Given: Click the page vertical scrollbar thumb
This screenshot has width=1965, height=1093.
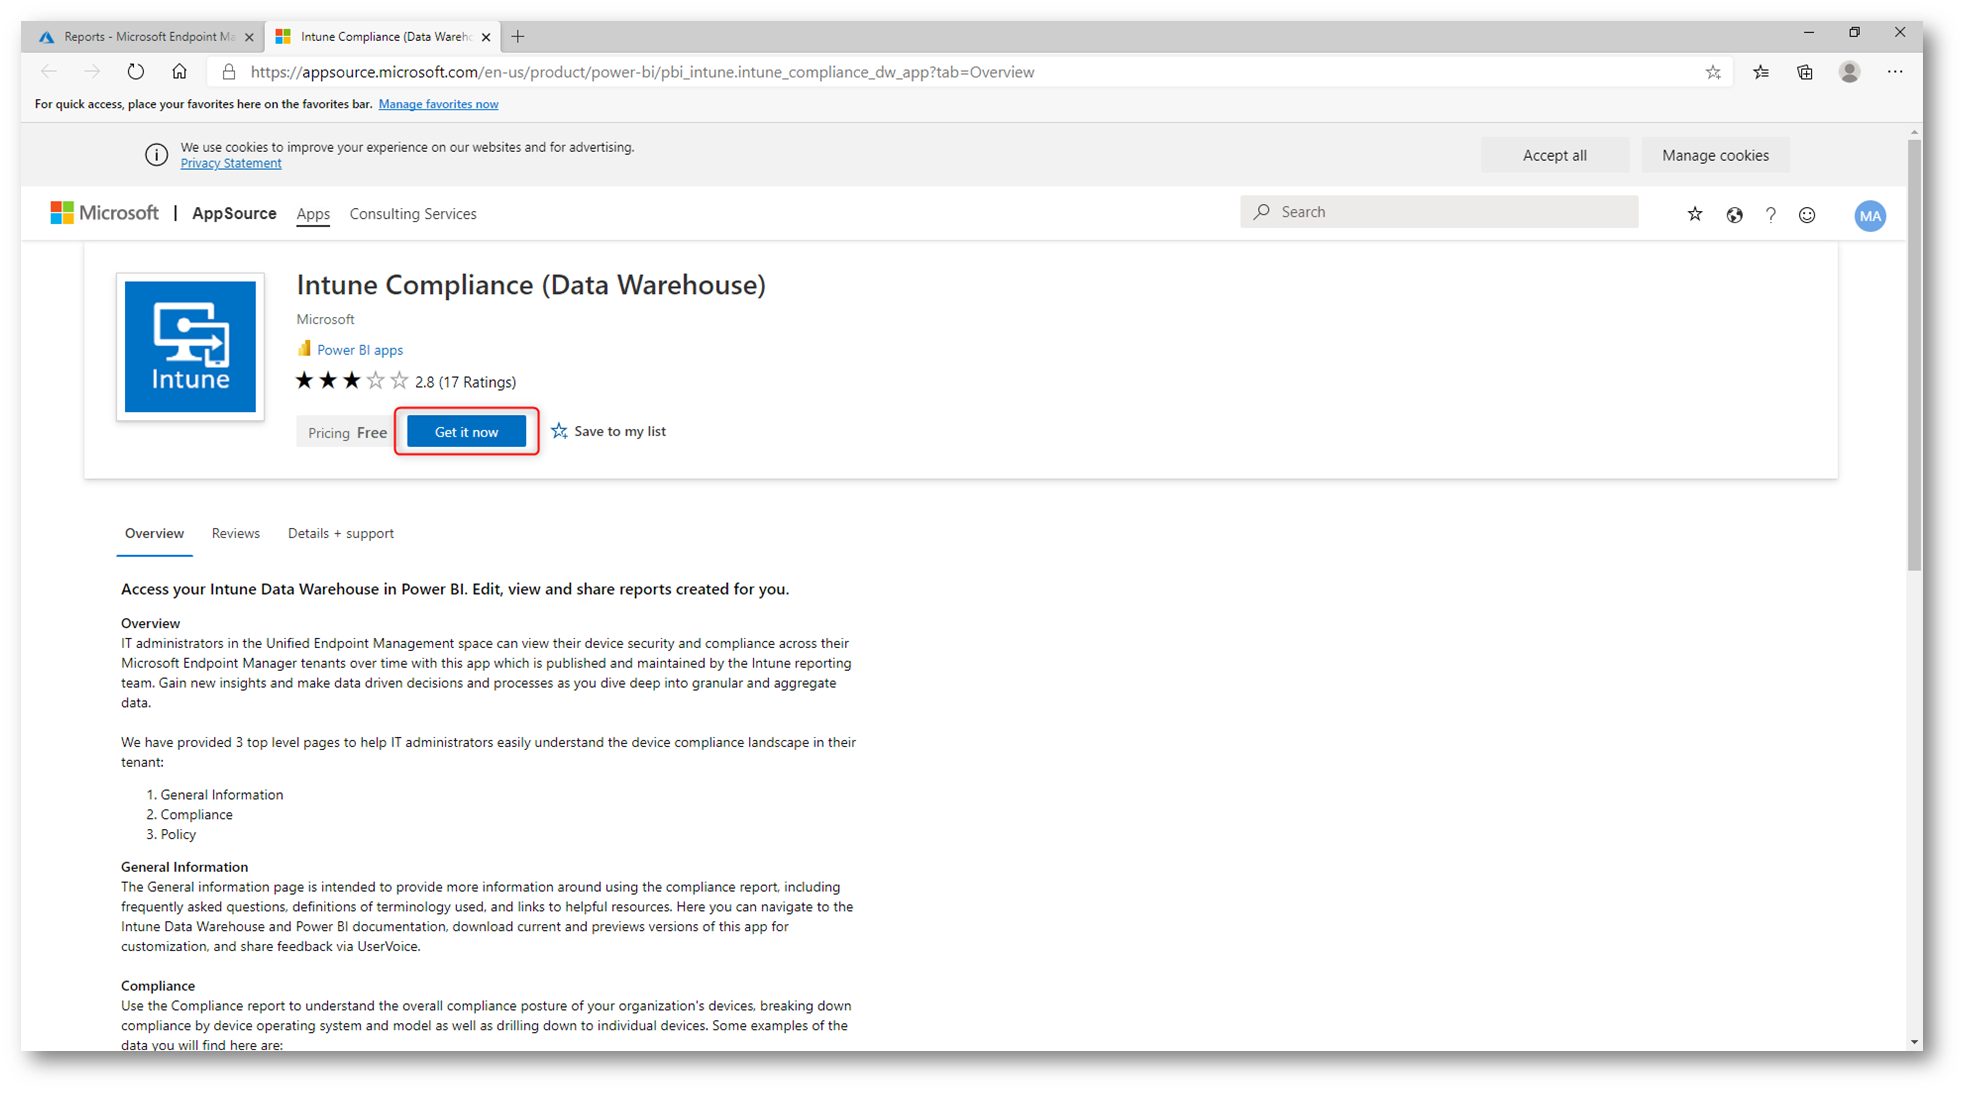Looking at the screenshot, I should coord(1914,355).
